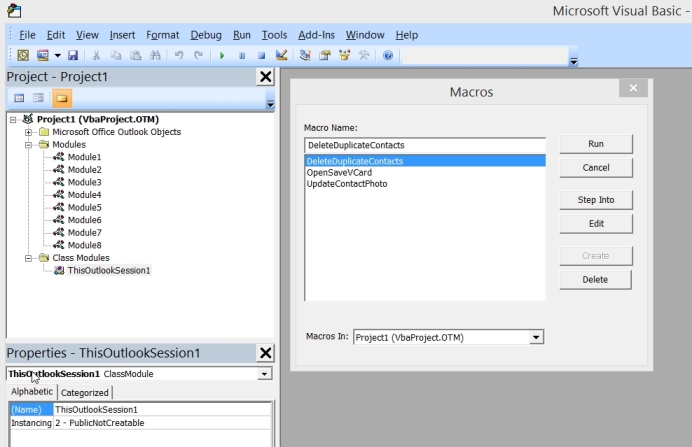
Task: Close the Properties panel
Action: tap(265, 353)
